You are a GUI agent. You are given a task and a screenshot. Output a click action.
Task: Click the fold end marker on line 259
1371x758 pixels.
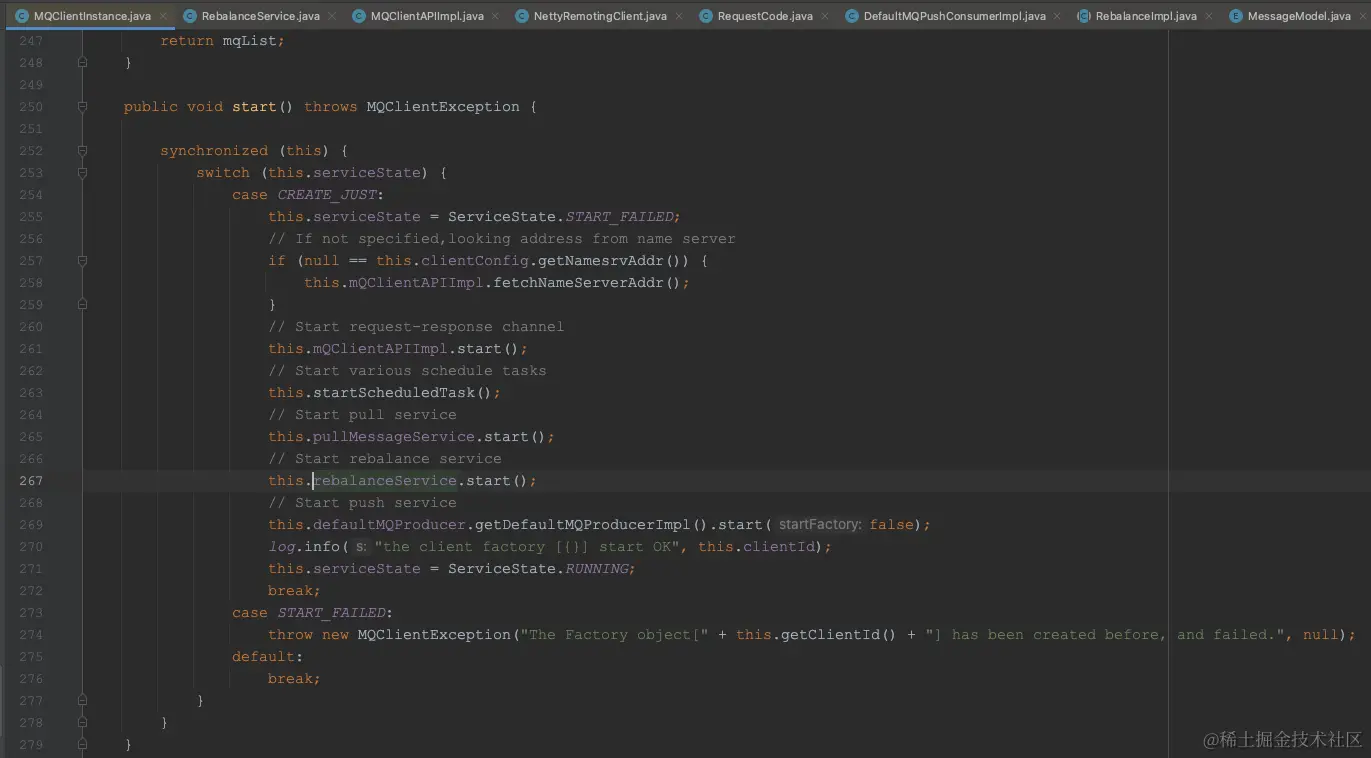pos(82,305)
